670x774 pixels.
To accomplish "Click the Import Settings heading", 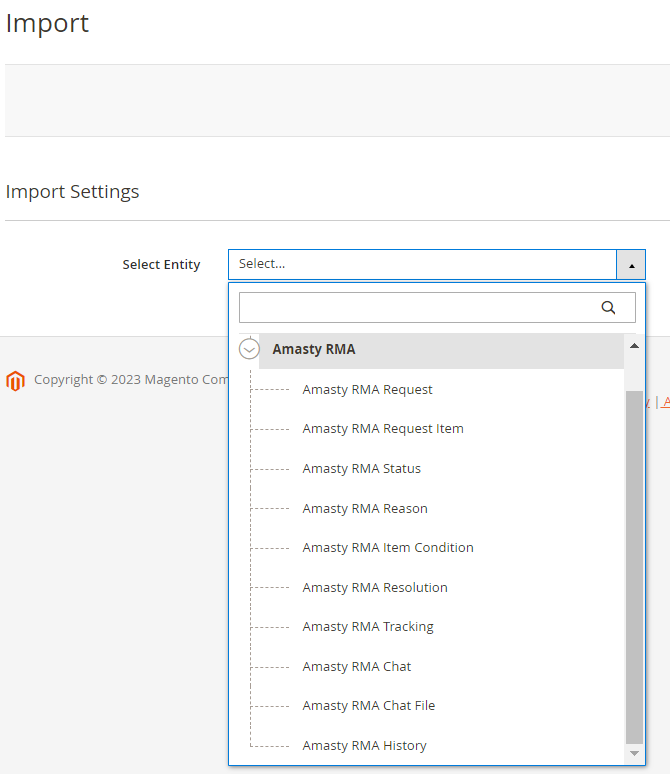I will coord(72,192).
